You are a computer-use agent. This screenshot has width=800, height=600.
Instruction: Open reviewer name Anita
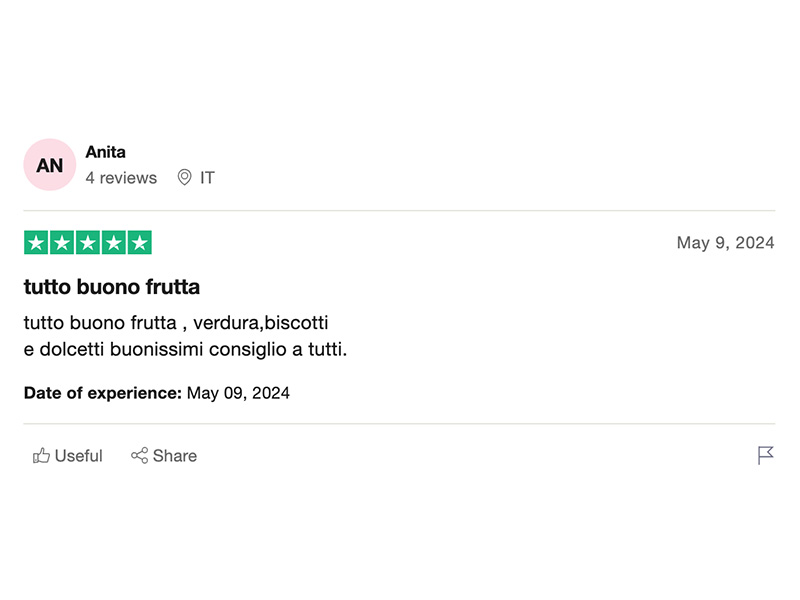[x=105, y=152]
